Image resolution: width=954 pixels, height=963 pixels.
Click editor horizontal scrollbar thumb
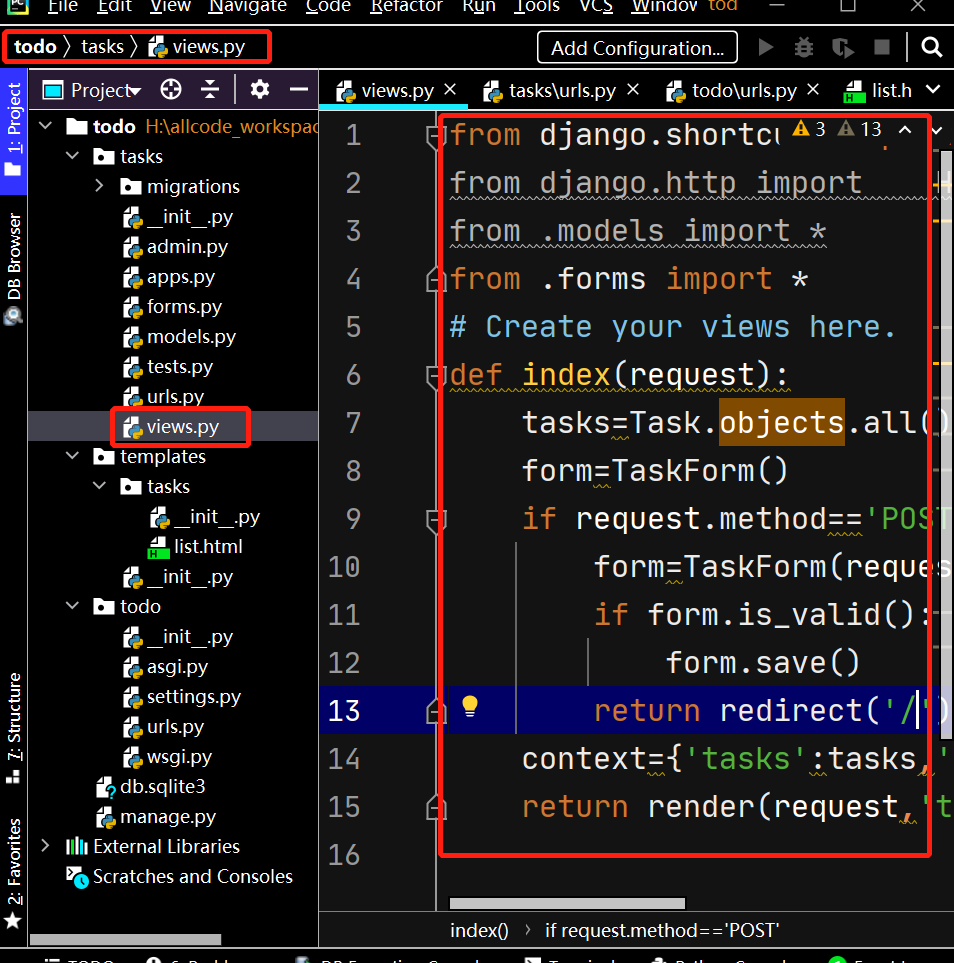click(567, 903)
